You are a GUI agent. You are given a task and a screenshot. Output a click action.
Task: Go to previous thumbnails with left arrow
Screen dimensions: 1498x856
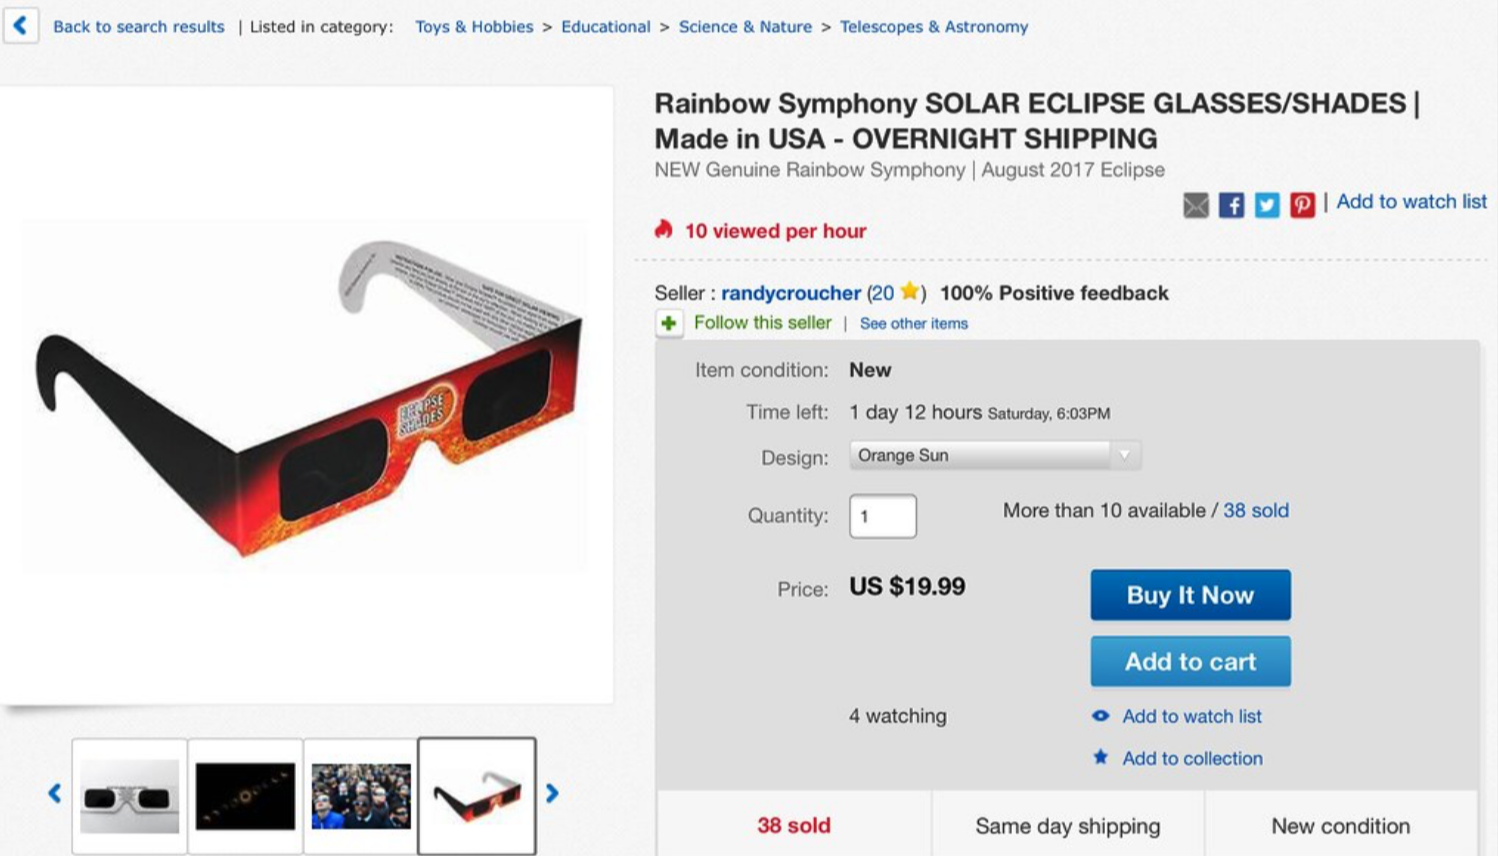coord(55,794)
